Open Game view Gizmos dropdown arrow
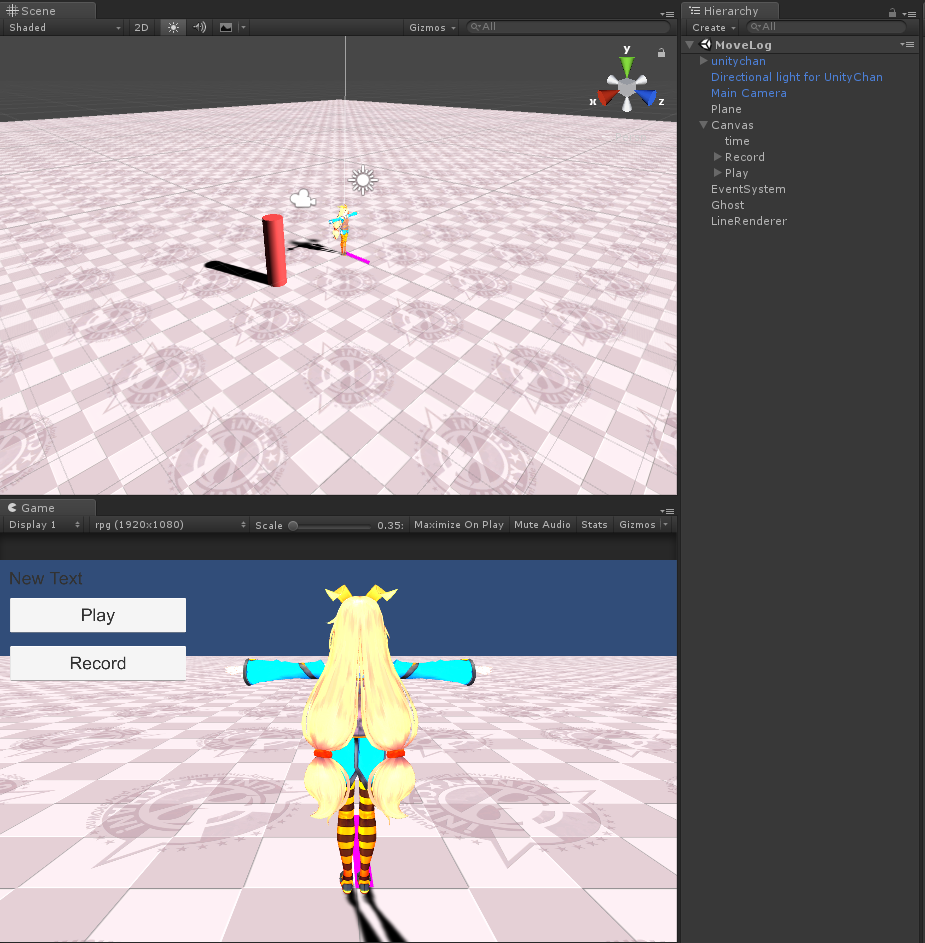925x943 pixels. 665,524
